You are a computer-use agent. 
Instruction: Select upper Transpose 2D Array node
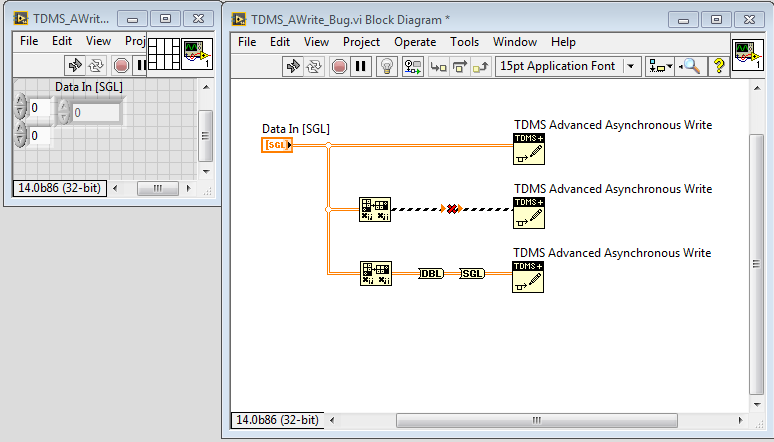[x=375, y=209]
